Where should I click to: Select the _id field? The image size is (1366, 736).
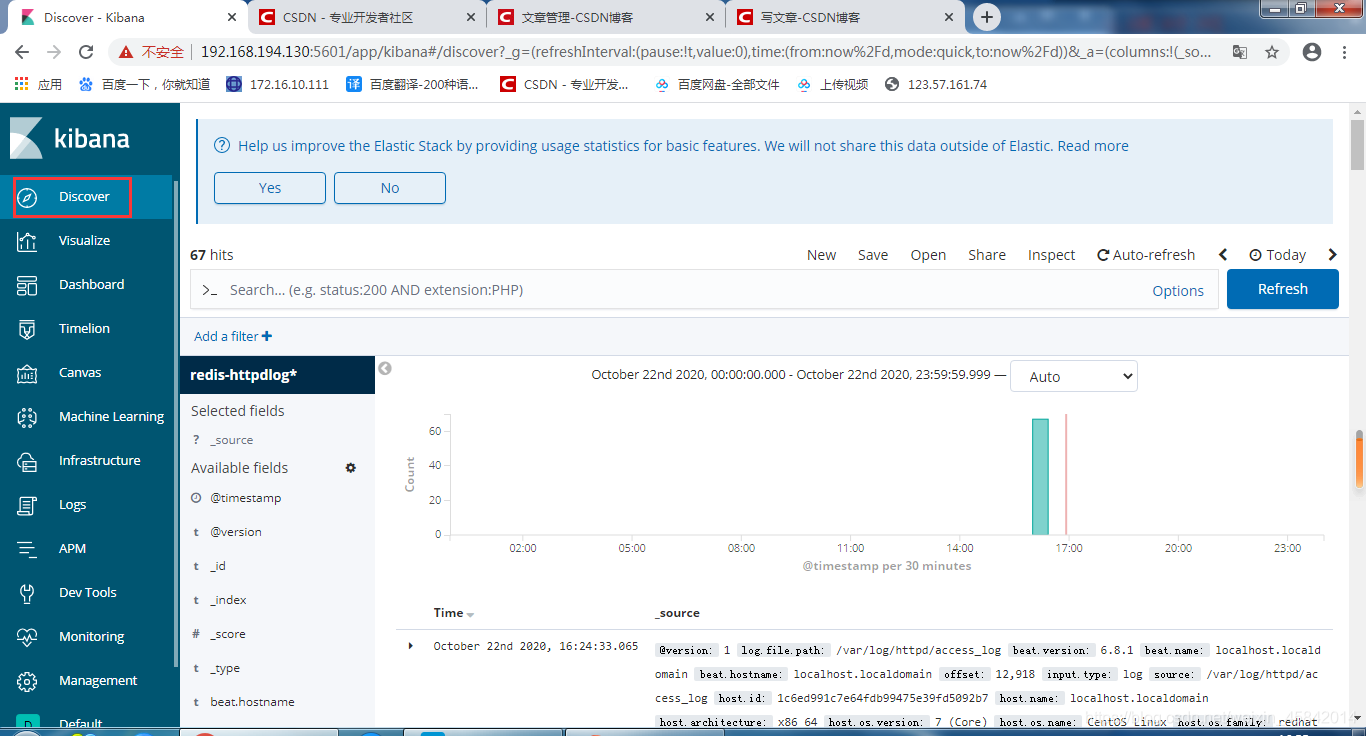coord(218,566)
